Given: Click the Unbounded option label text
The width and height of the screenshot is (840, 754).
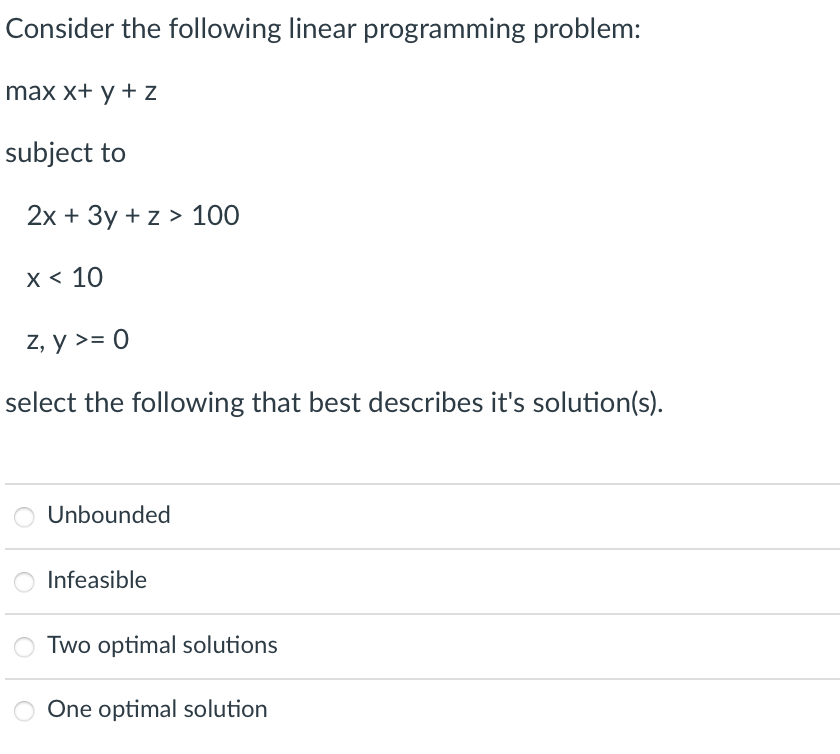Looking at the screenshot, I should pos(109,516).
